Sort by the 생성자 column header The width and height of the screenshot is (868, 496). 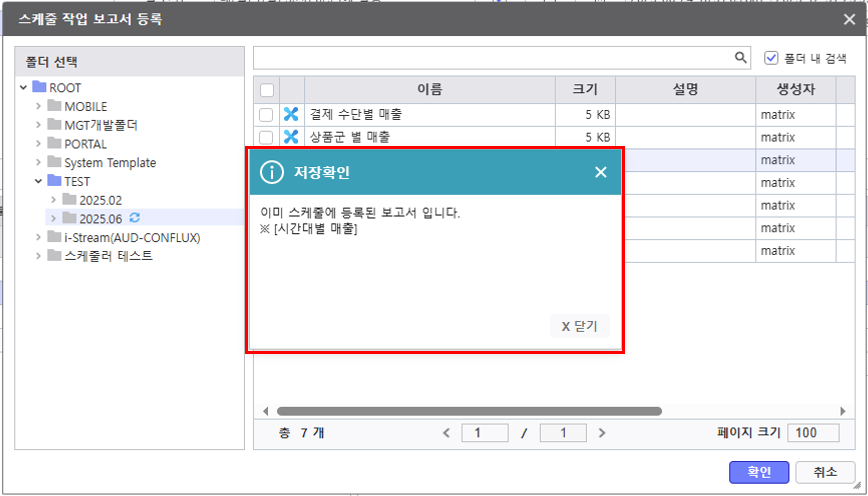795,90
